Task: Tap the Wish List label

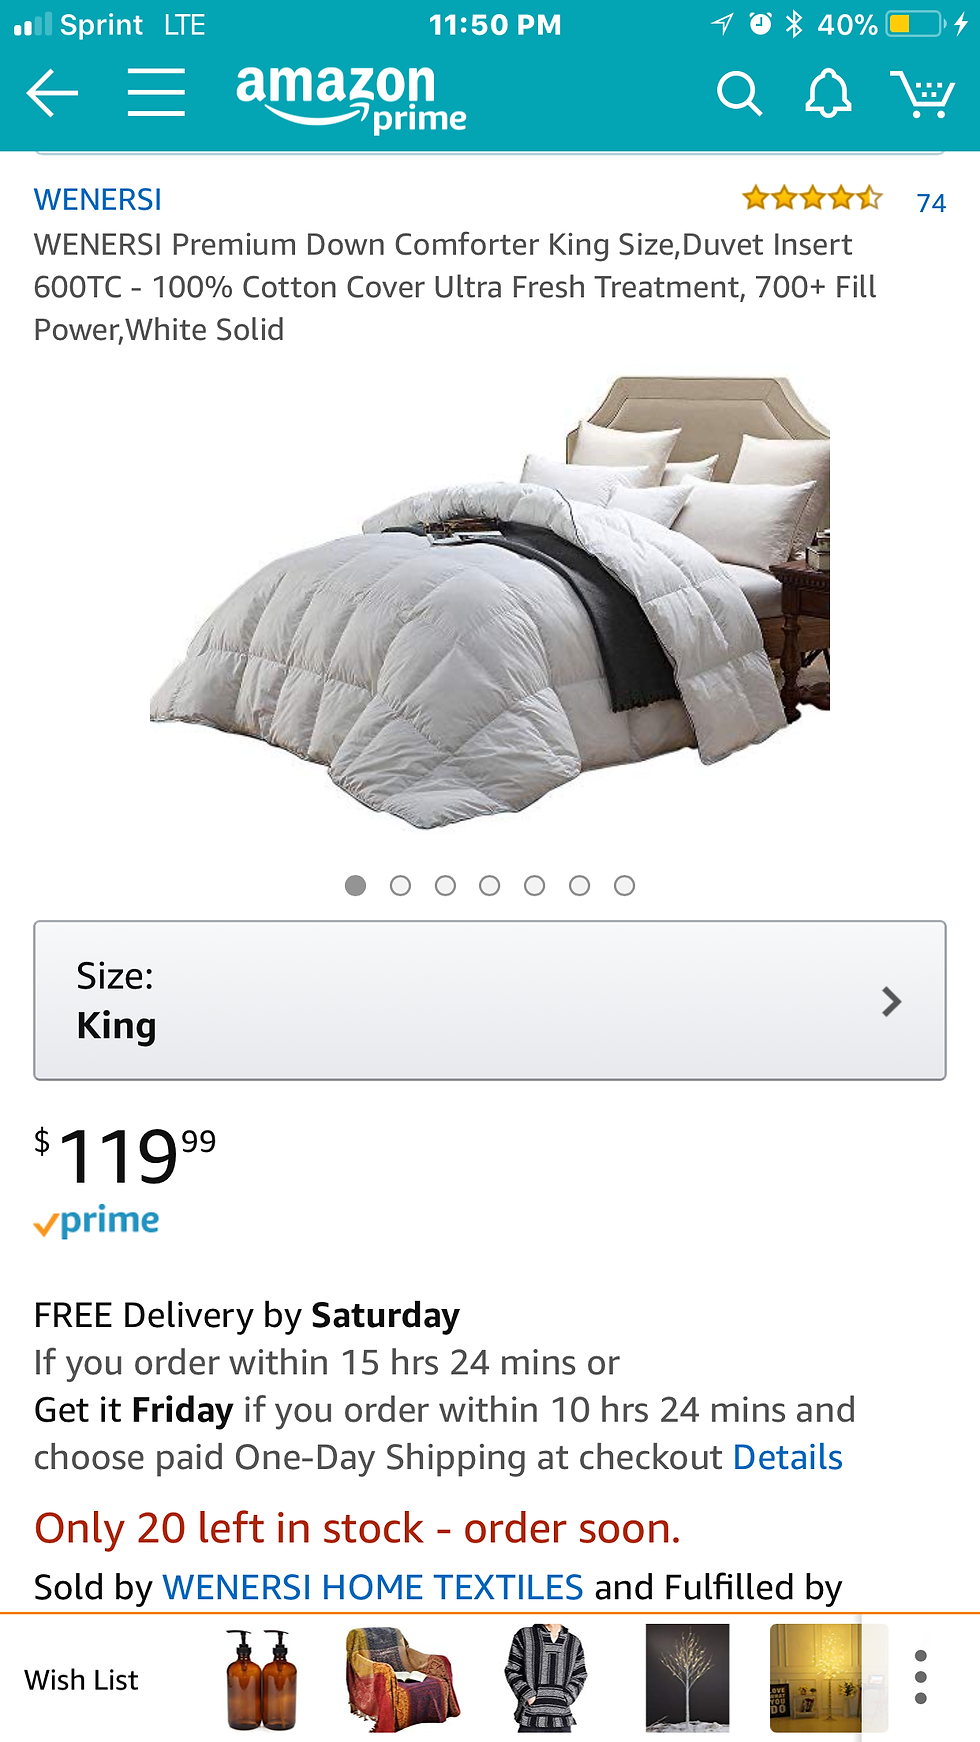Action: 81,1680
